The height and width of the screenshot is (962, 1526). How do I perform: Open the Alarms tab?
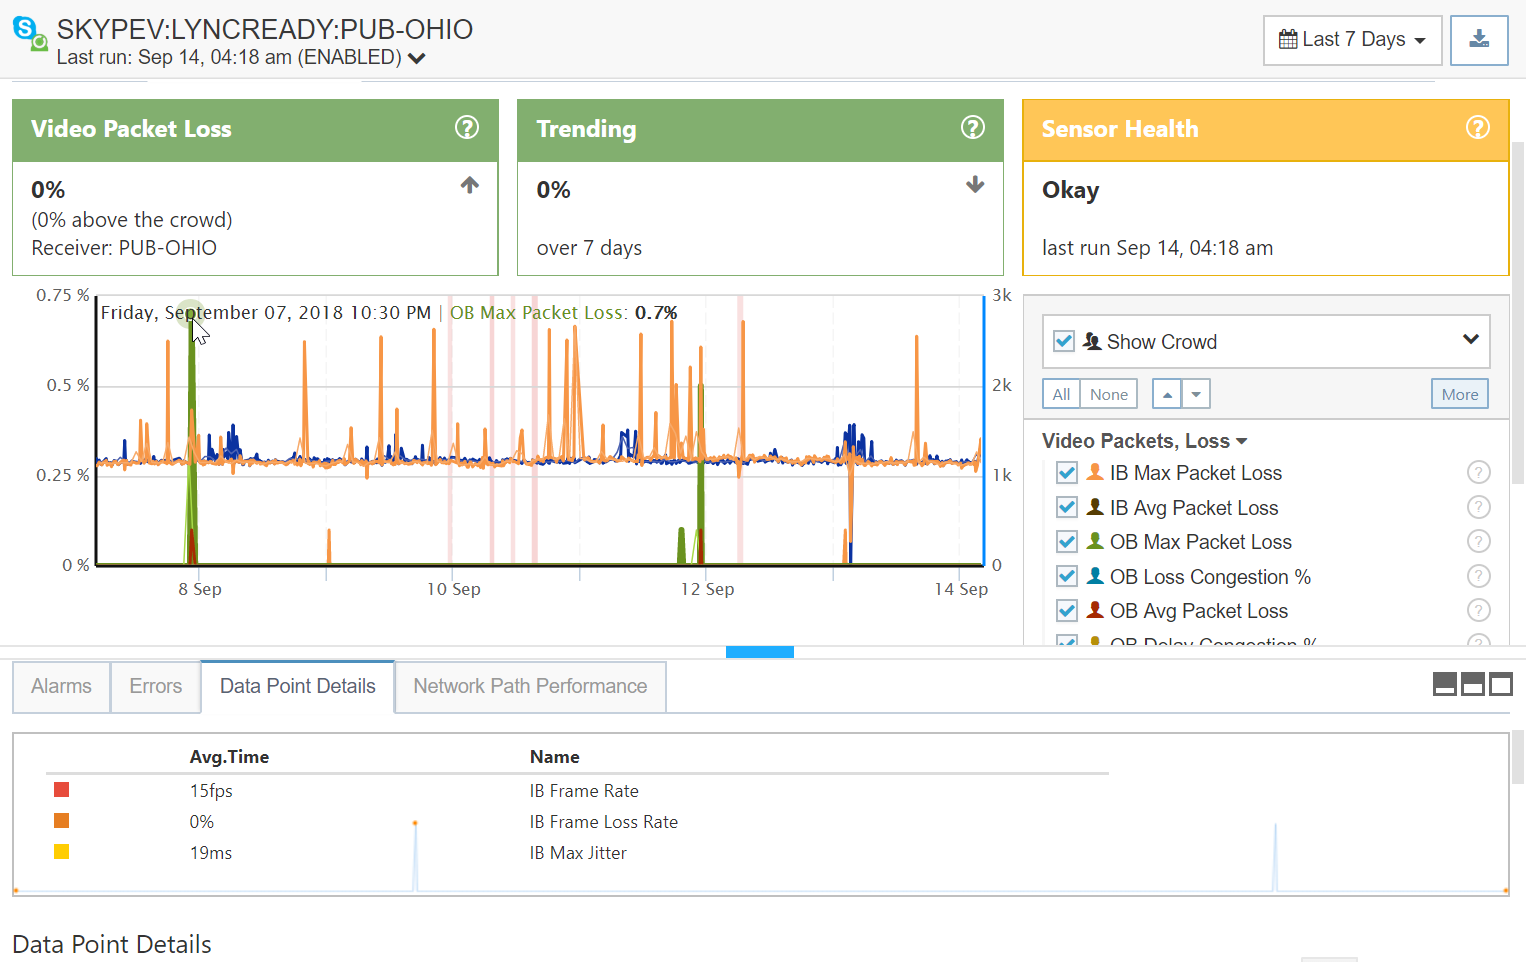(61, 686)
